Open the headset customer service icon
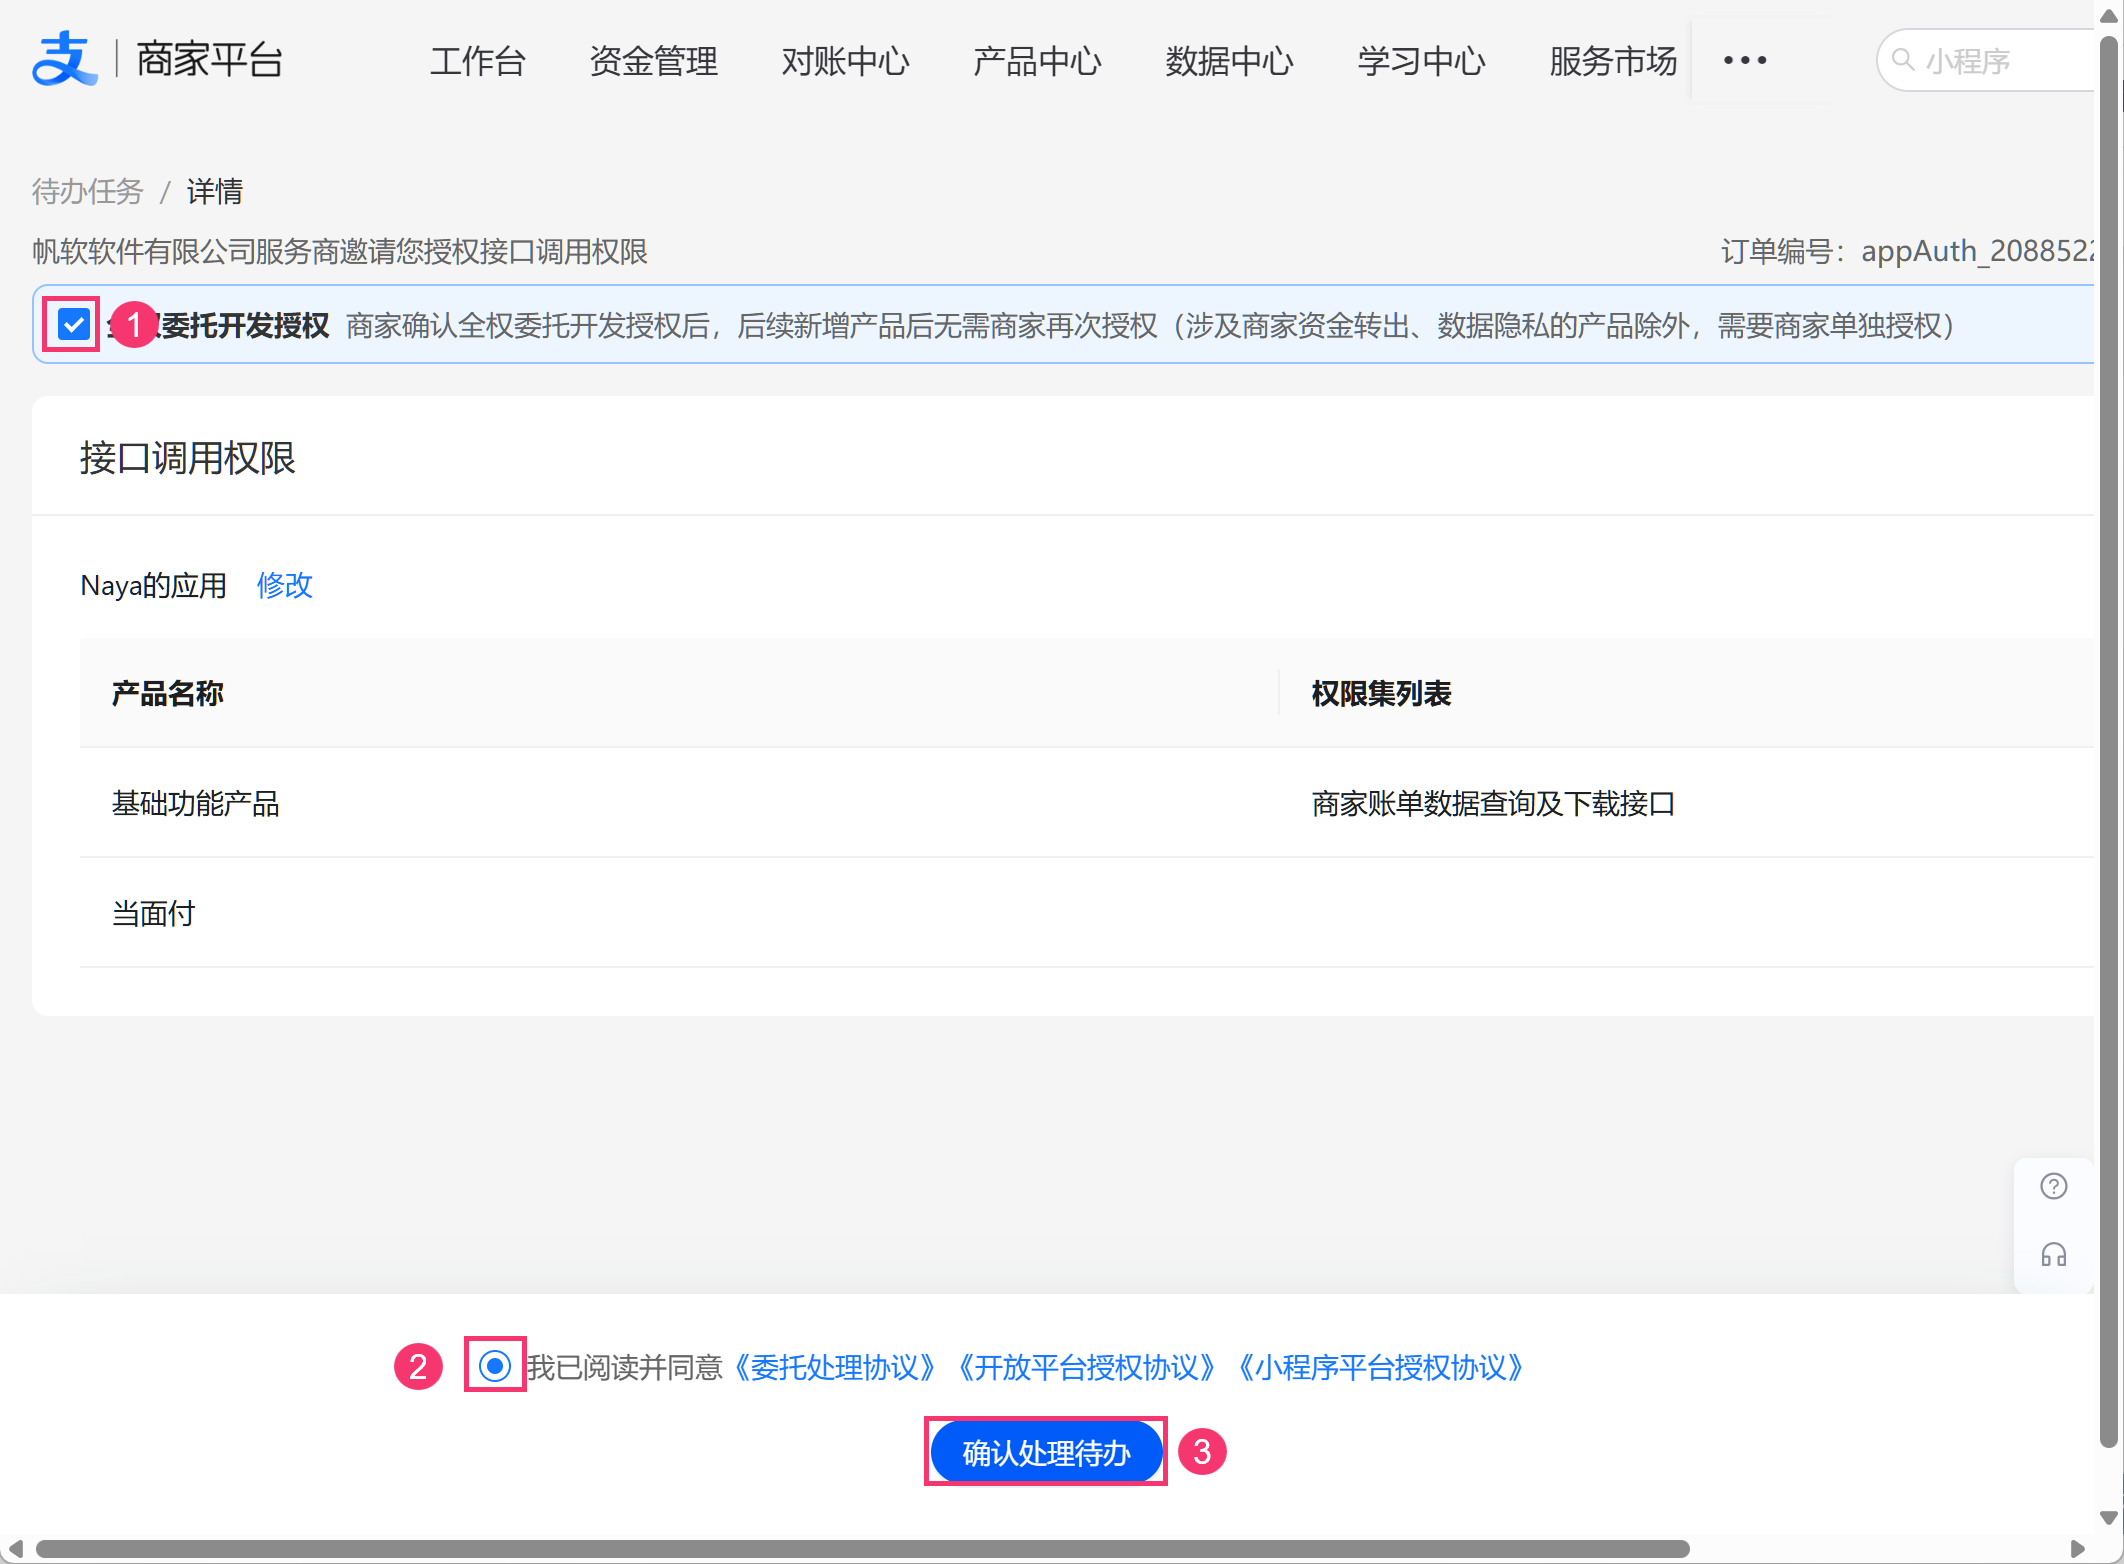 (x=2053, y=1255)
